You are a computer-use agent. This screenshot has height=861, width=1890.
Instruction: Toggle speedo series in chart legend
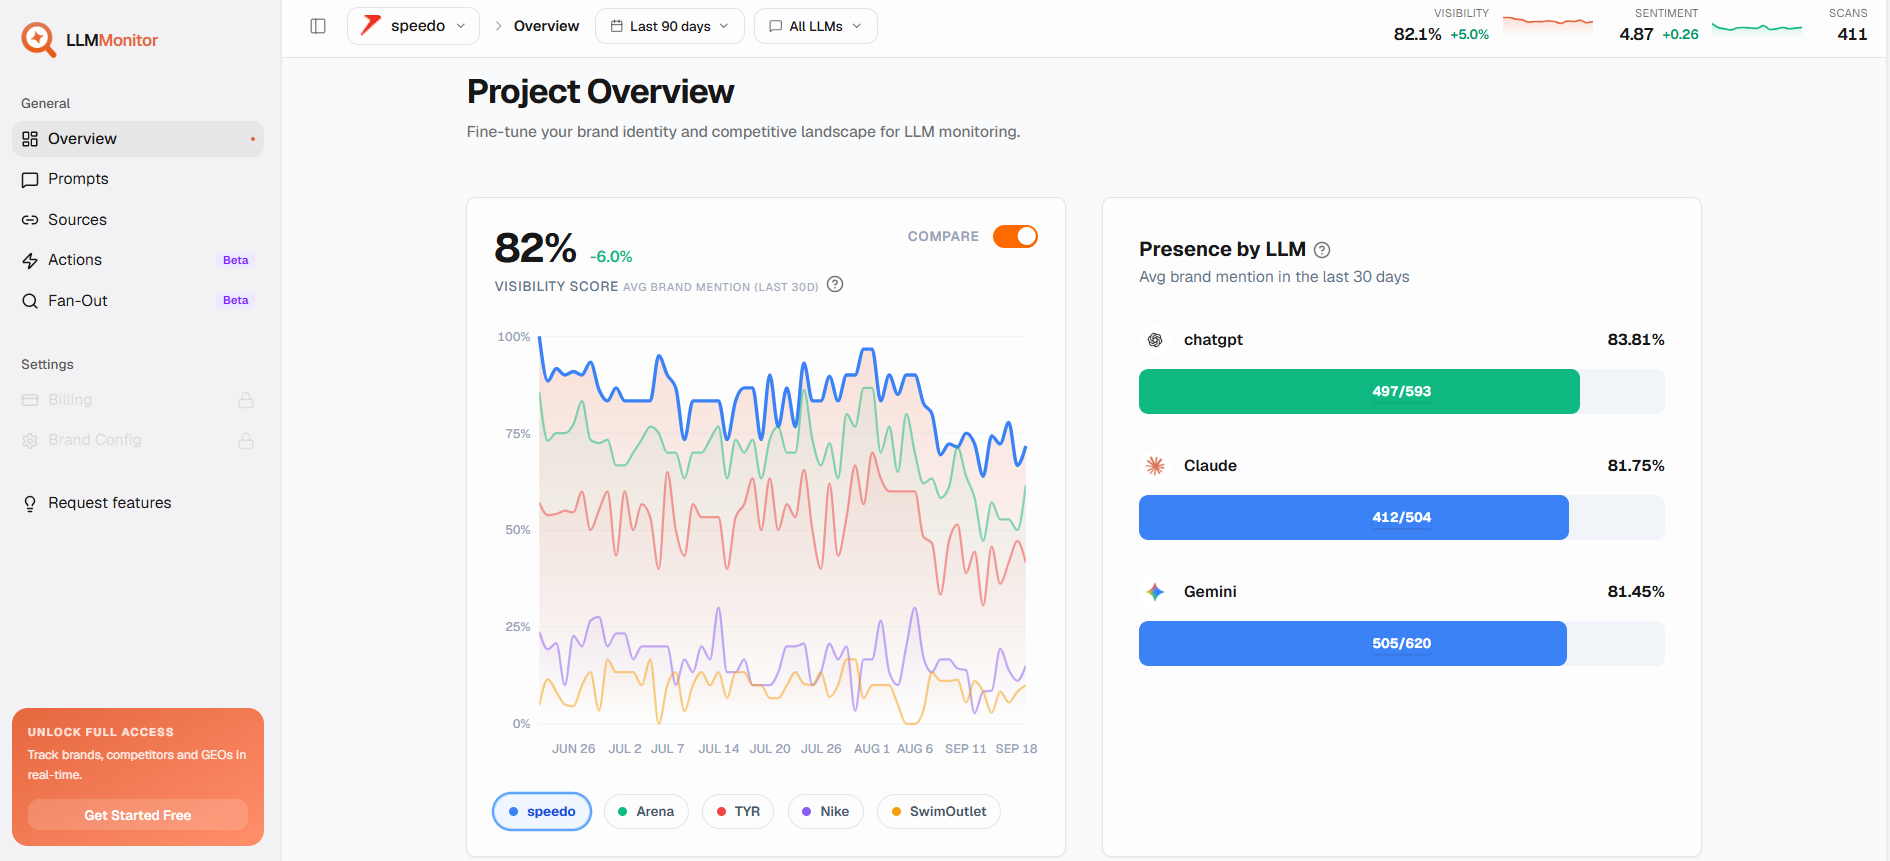click(542, 811)
